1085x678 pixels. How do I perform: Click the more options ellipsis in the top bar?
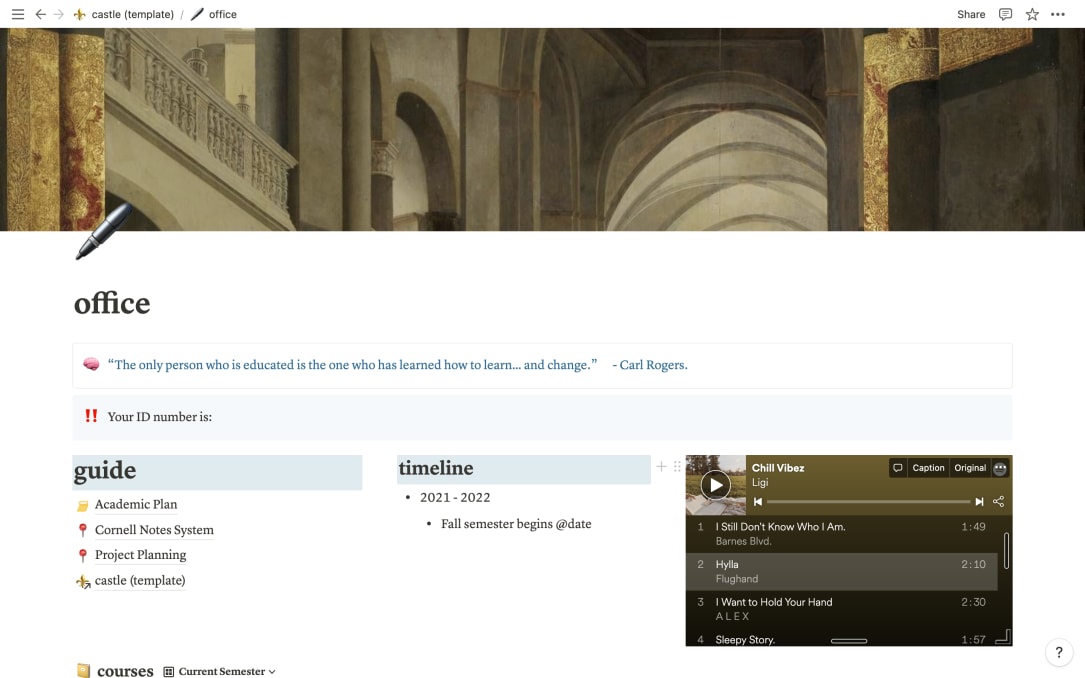[x=1058, y=14]
